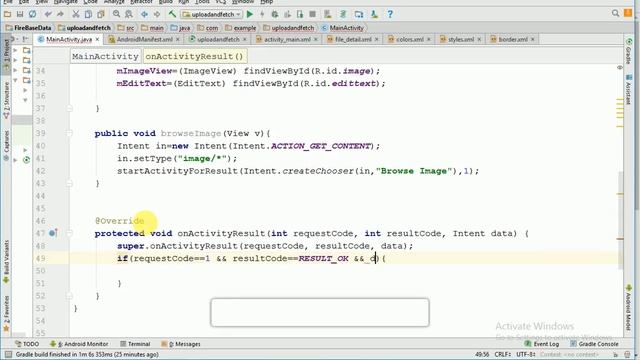The image size is (640, 360).
Task: Open the Terminal tool window
Action: tap(135, 344)
